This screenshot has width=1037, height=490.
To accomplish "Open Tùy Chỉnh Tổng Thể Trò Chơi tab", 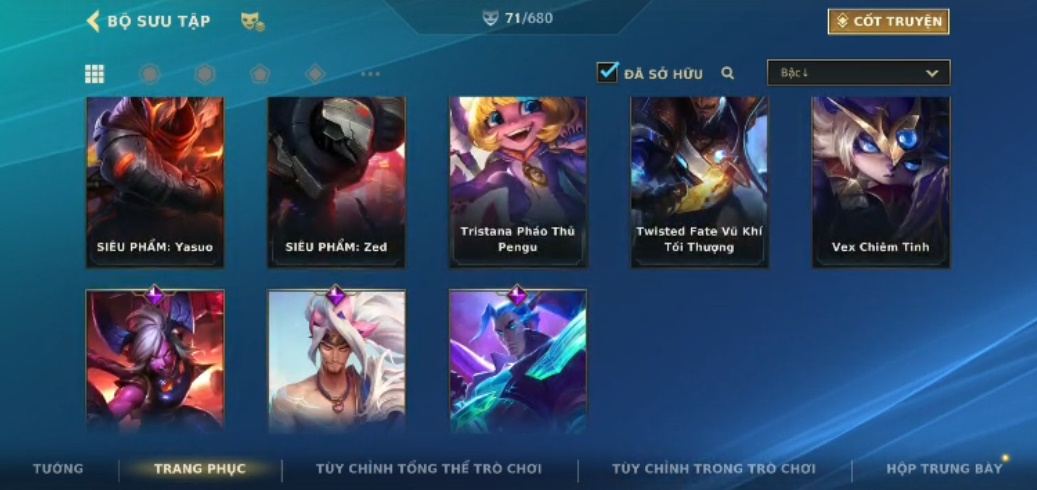I will [x=429, y=469].
